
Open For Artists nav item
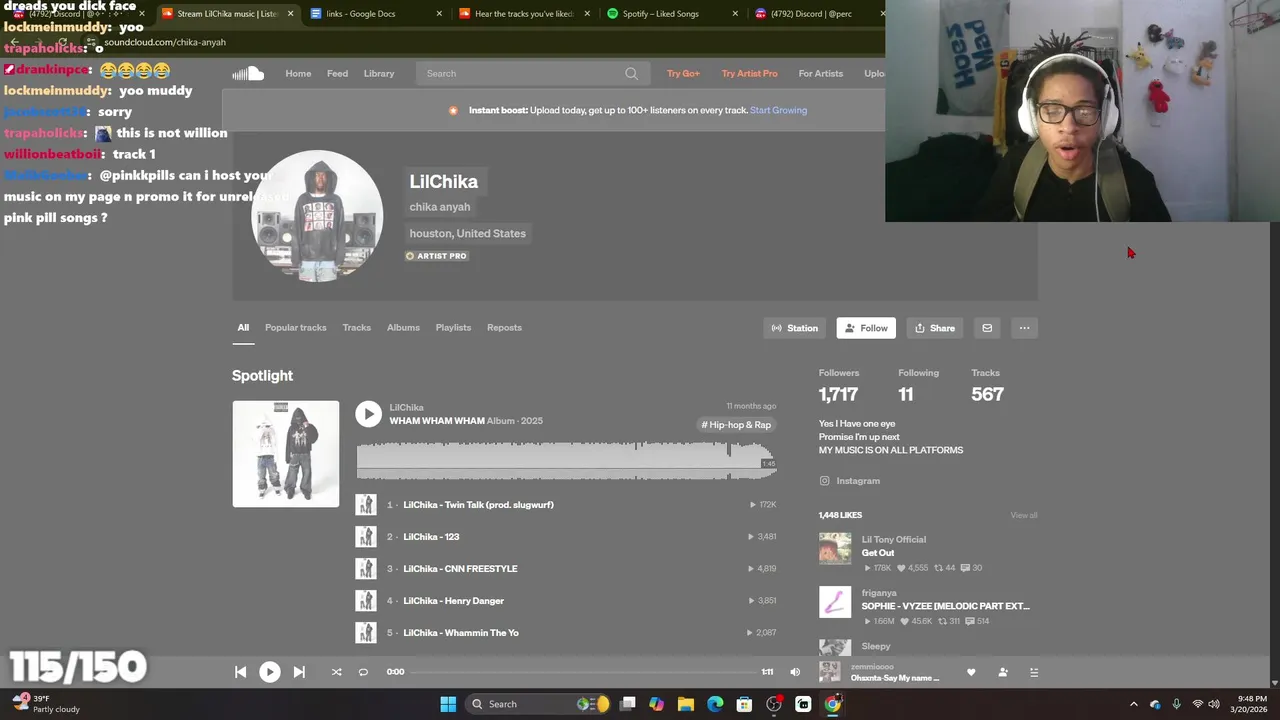tap(820, 73)
